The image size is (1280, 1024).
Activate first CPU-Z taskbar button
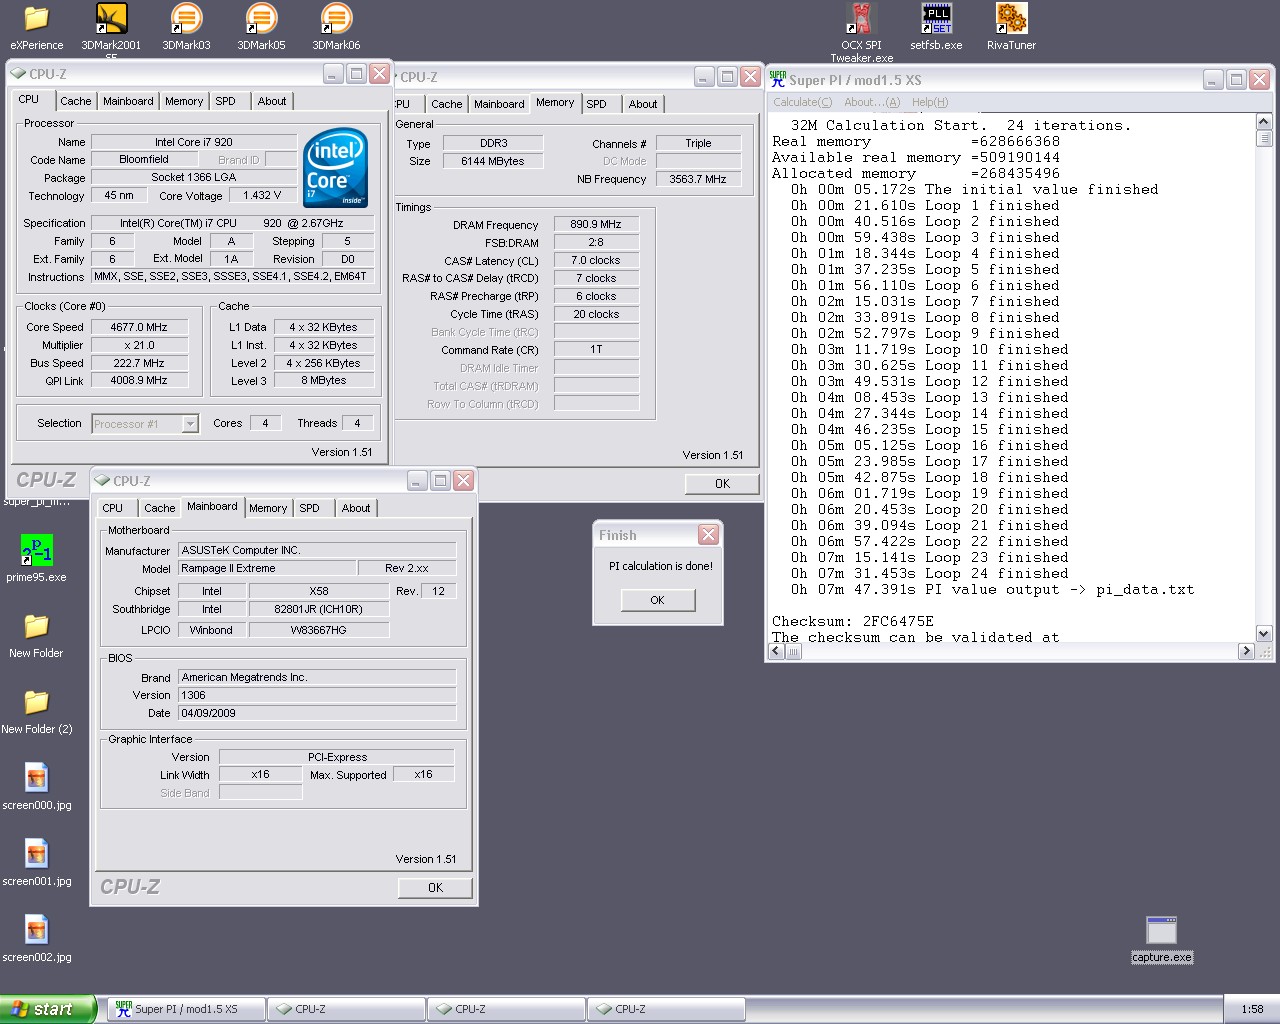[346, 1009]
